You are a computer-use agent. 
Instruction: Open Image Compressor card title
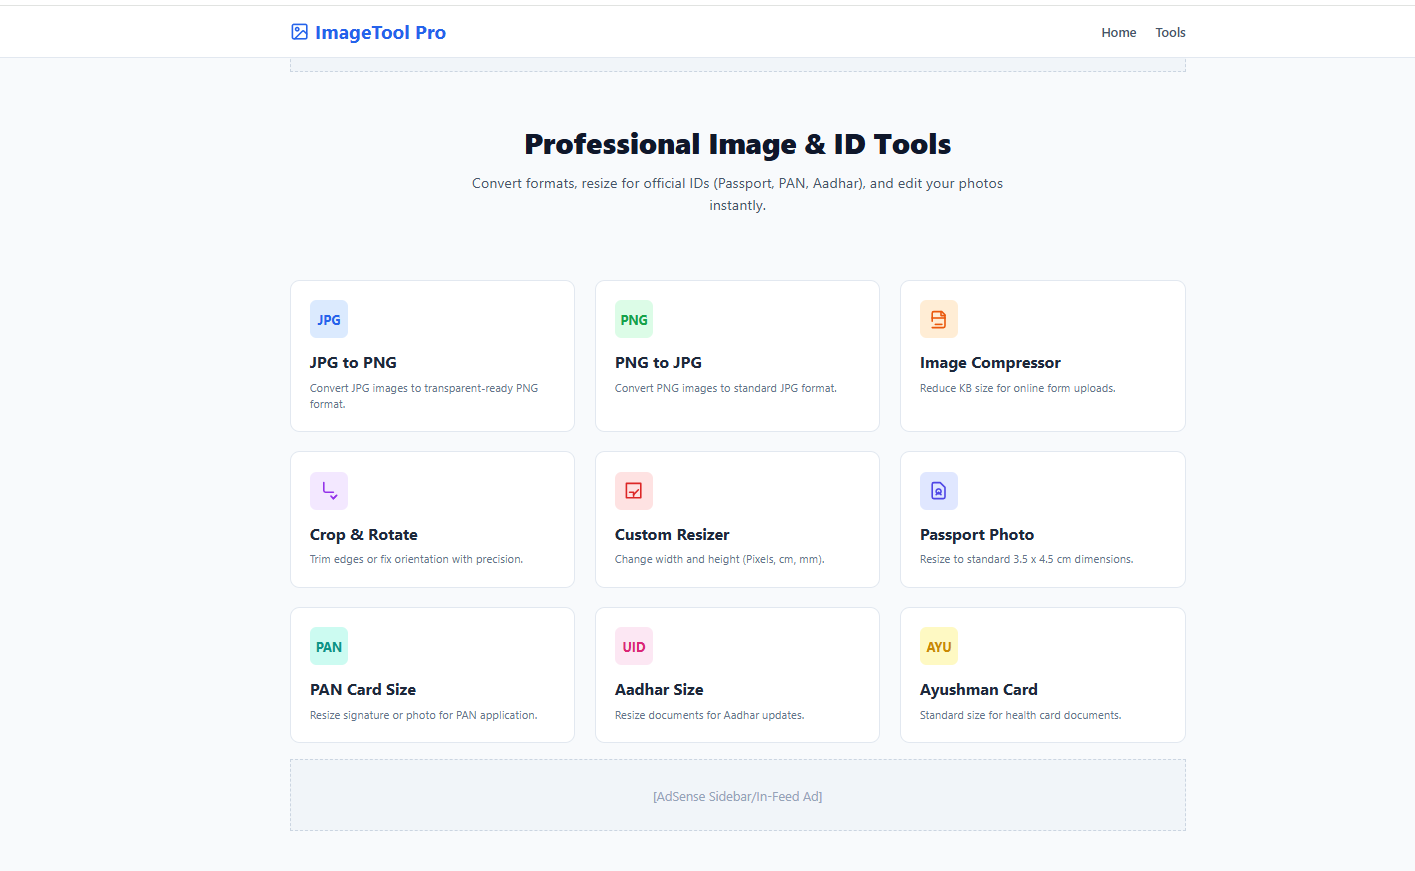[x=990, y=363]
